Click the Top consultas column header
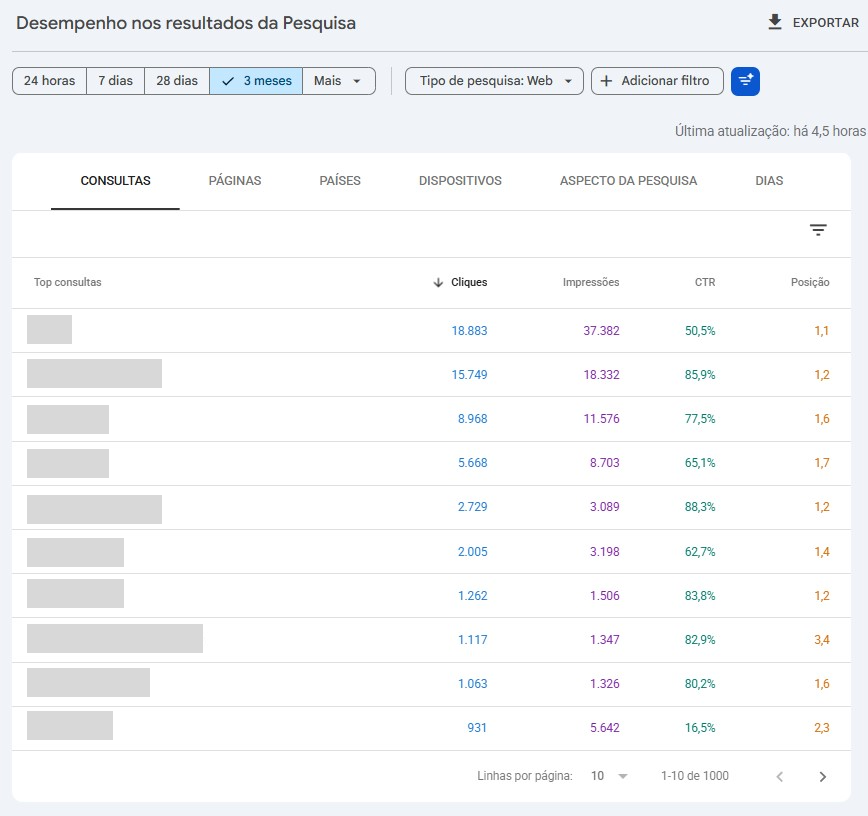The height and width of the screenshot is (816, 868). tap(68, 282)
